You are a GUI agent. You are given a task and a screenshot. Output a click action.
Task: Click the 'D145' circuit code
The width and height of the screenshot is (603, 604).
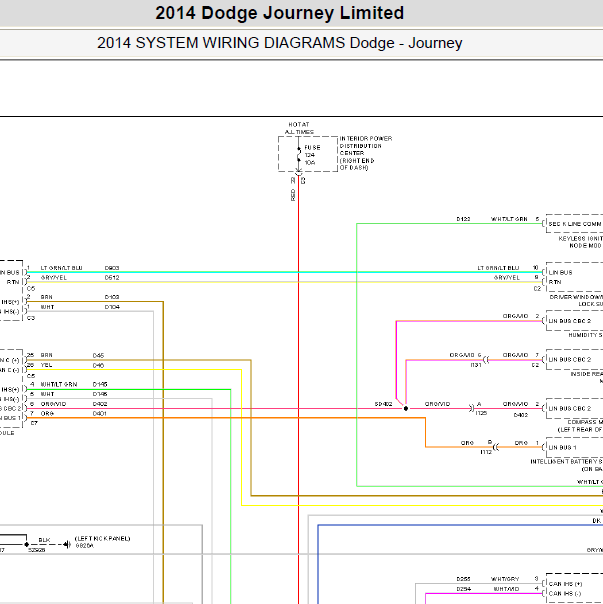coord(100,384)
